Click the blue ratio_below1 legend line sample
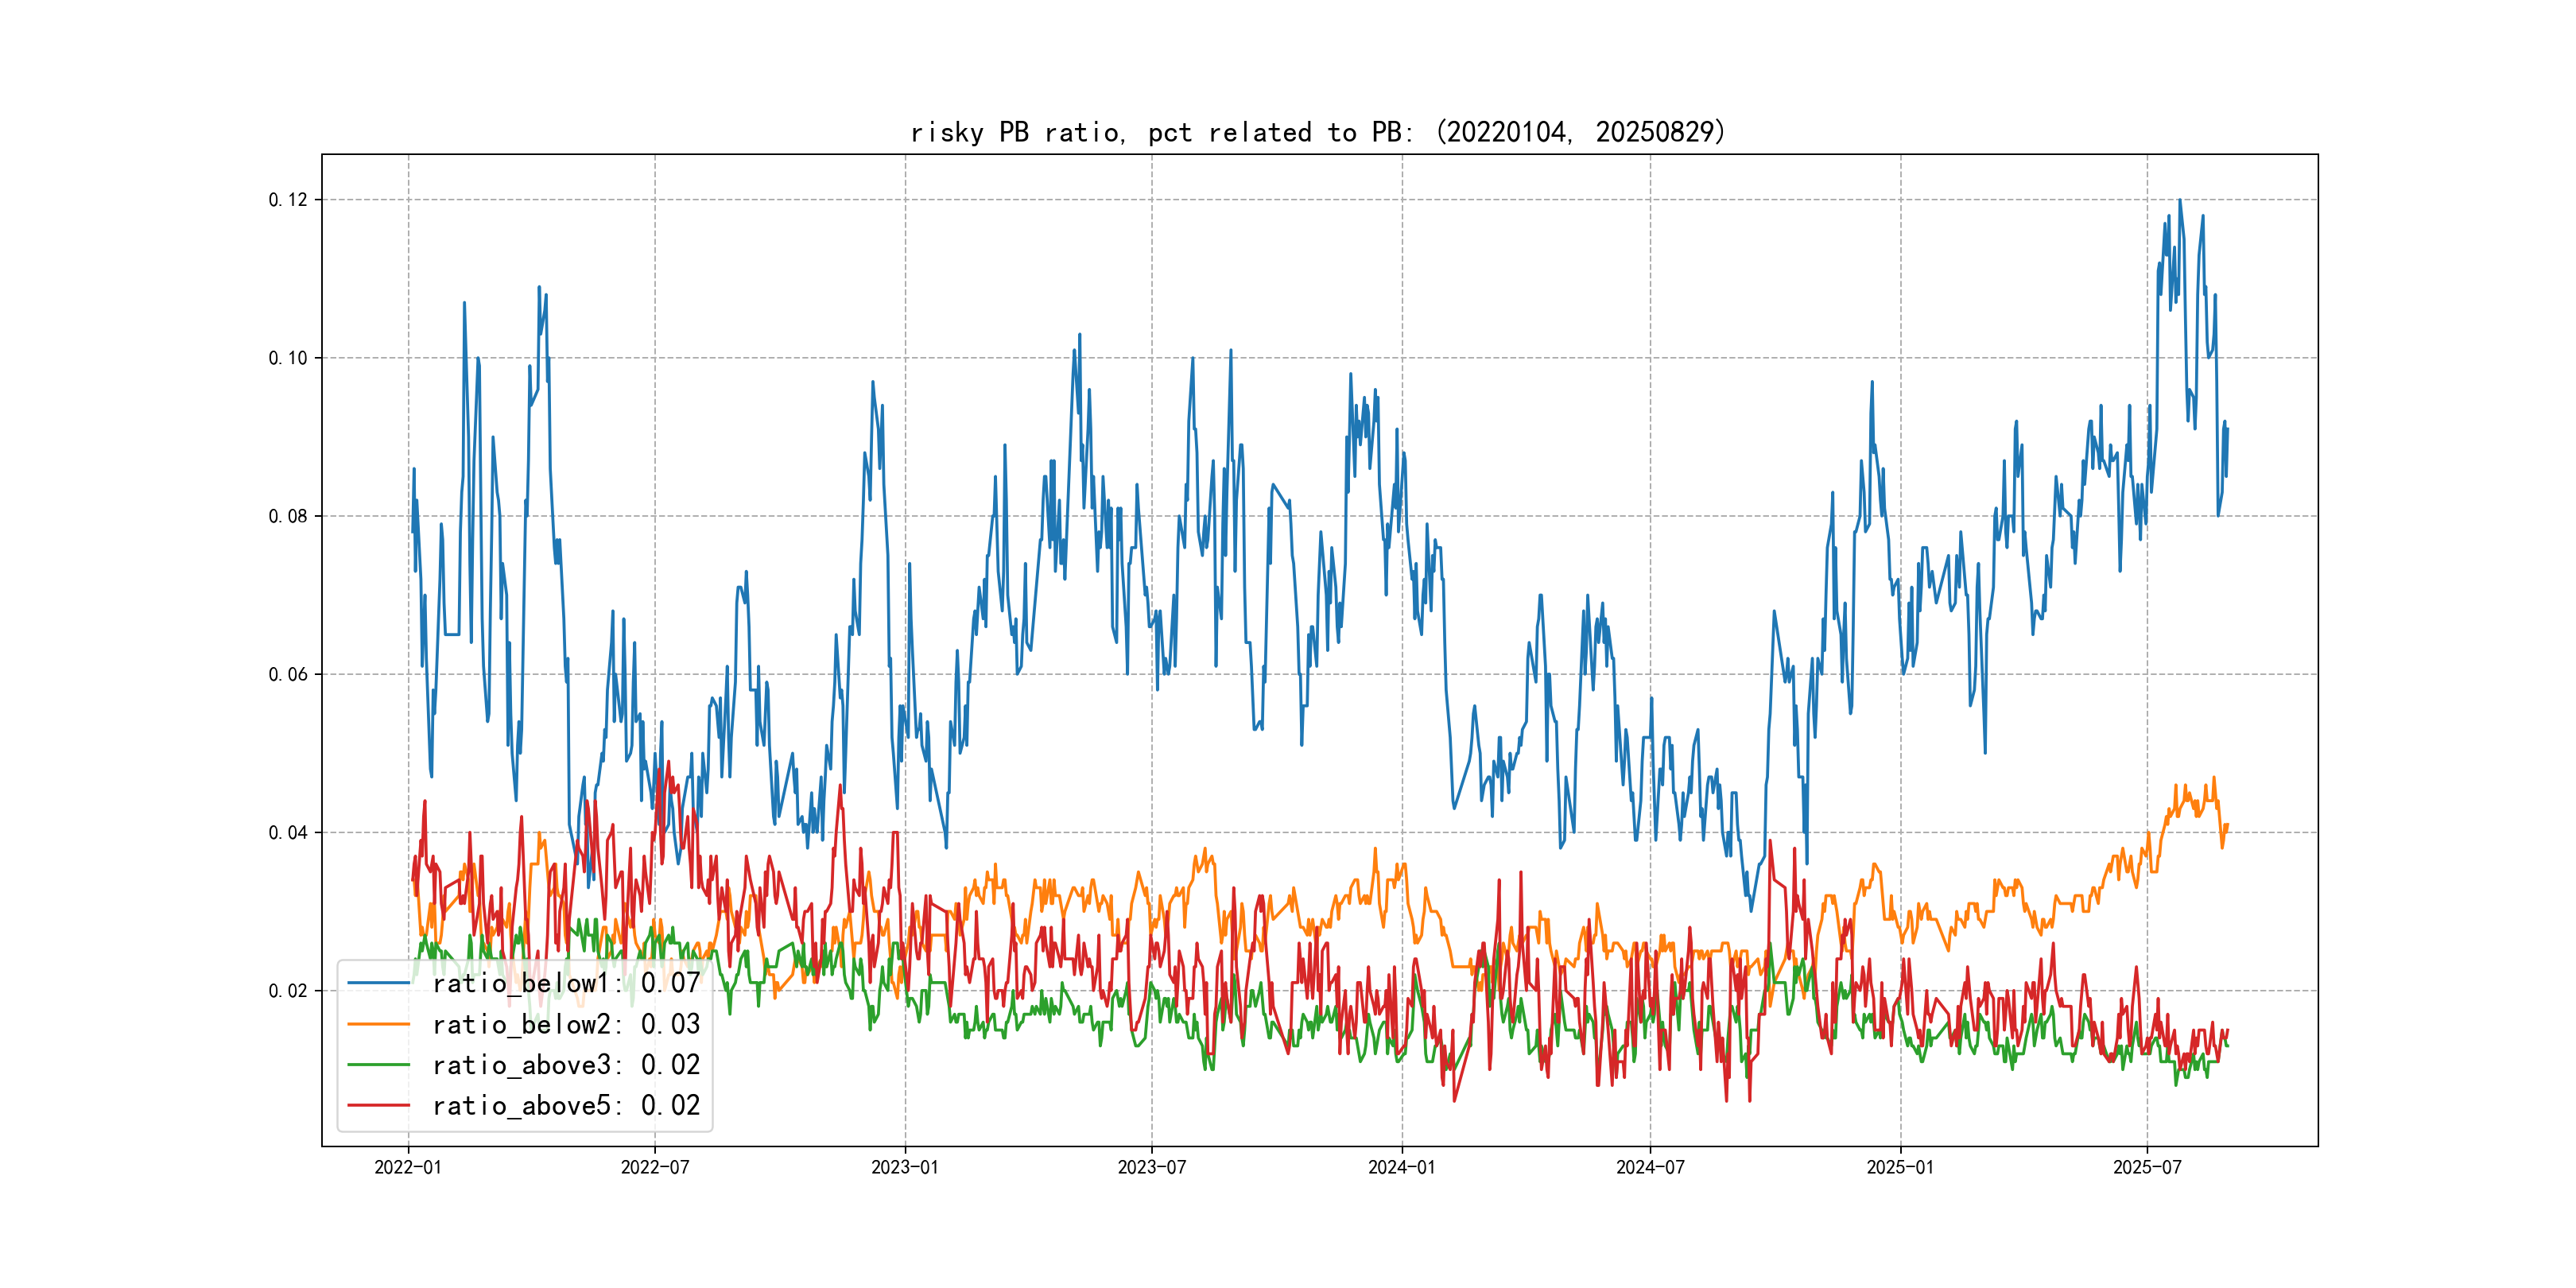 point(379,983)
